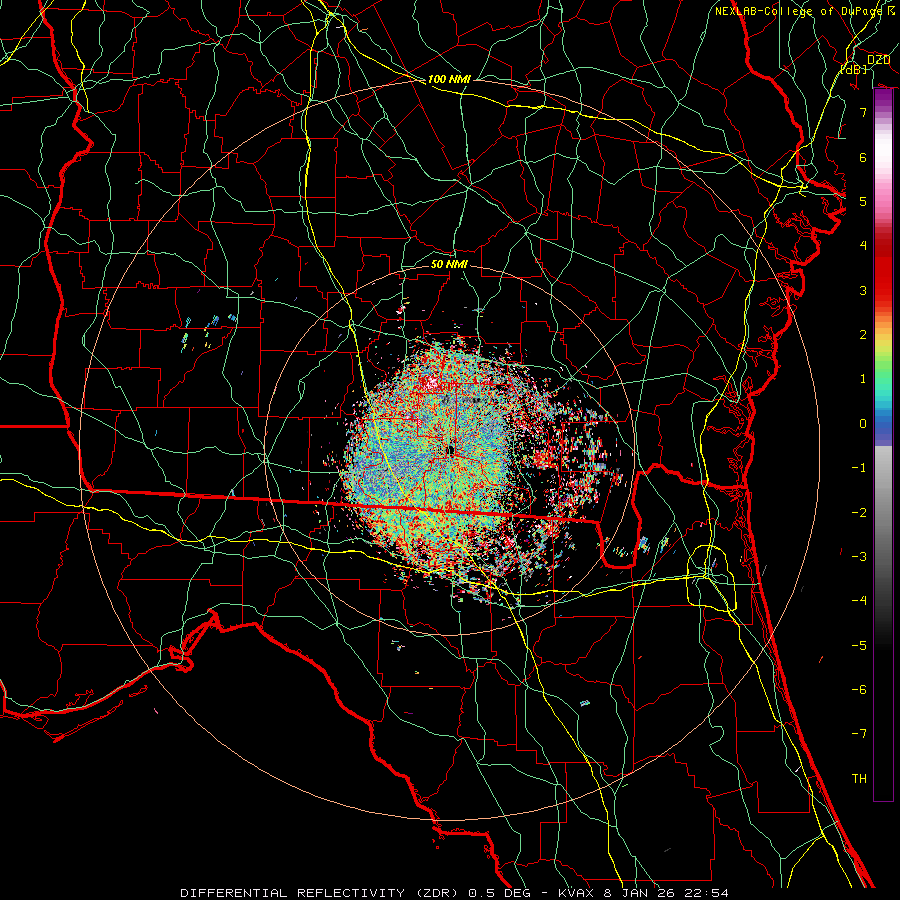Click the 1 value on the color scale
Image resolution: width=900 pixels, height=900 pixels.
[863, 378]
